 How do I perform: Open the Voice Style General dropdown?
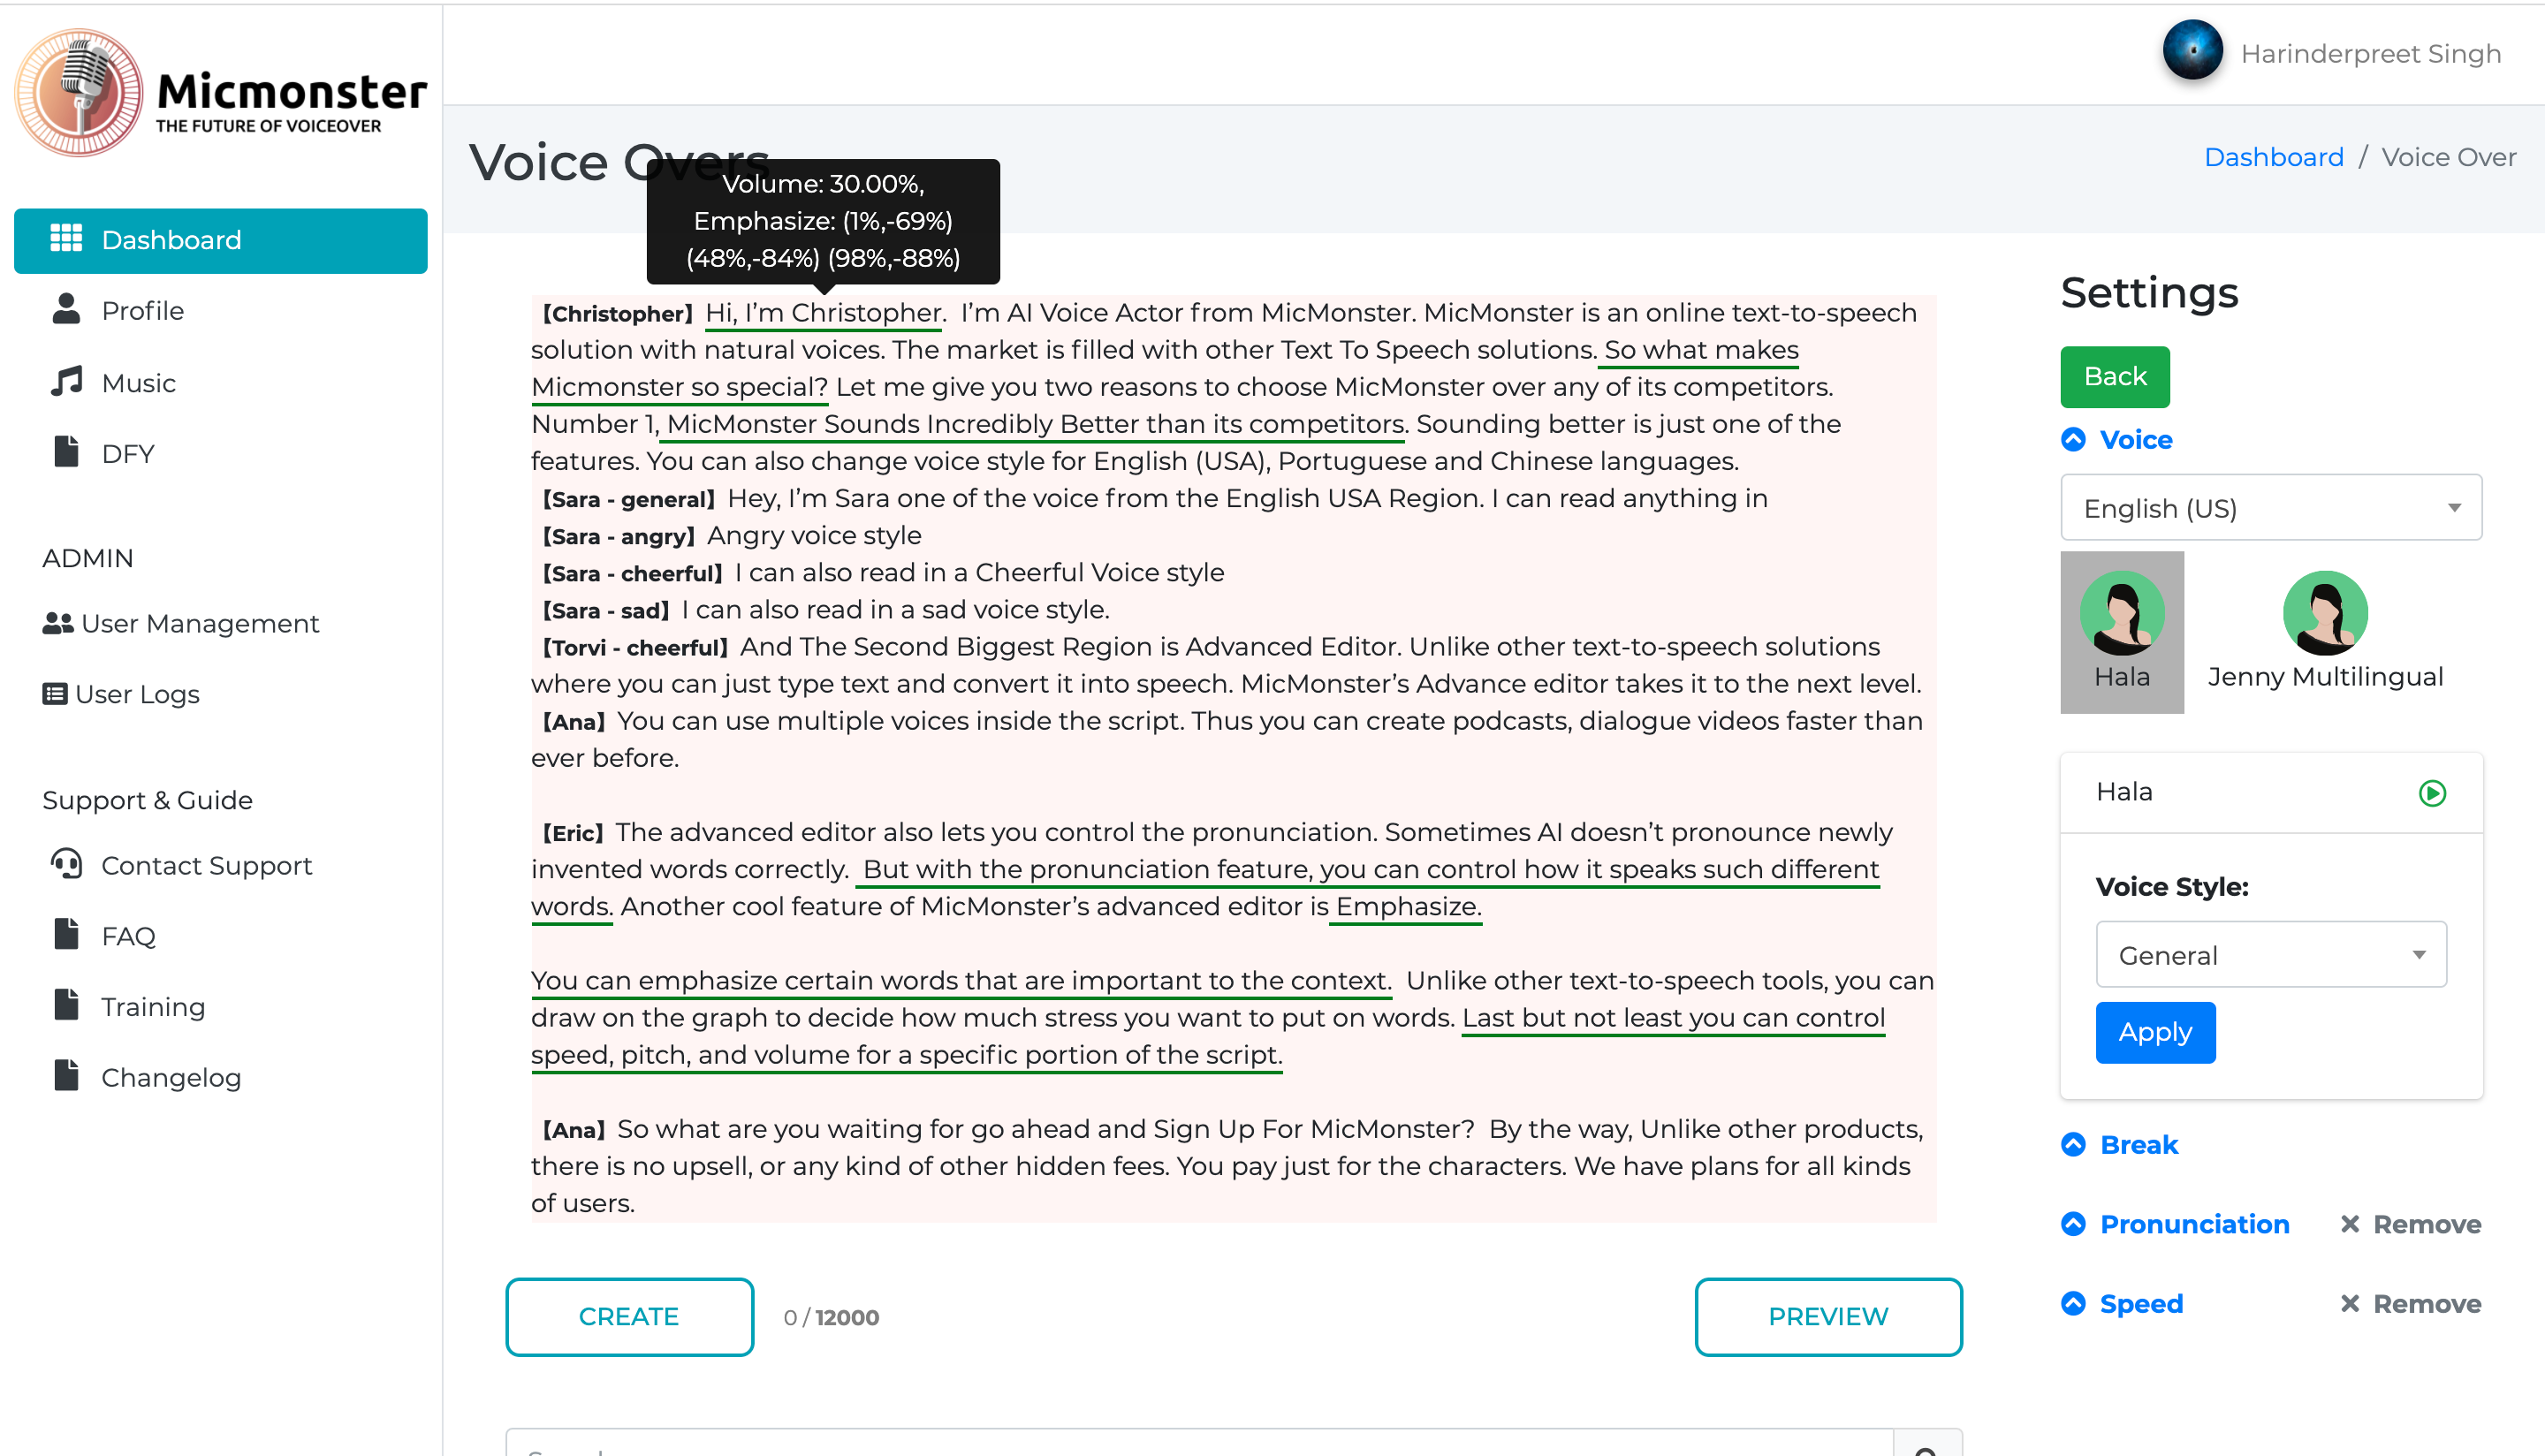tap(2270, 954)
